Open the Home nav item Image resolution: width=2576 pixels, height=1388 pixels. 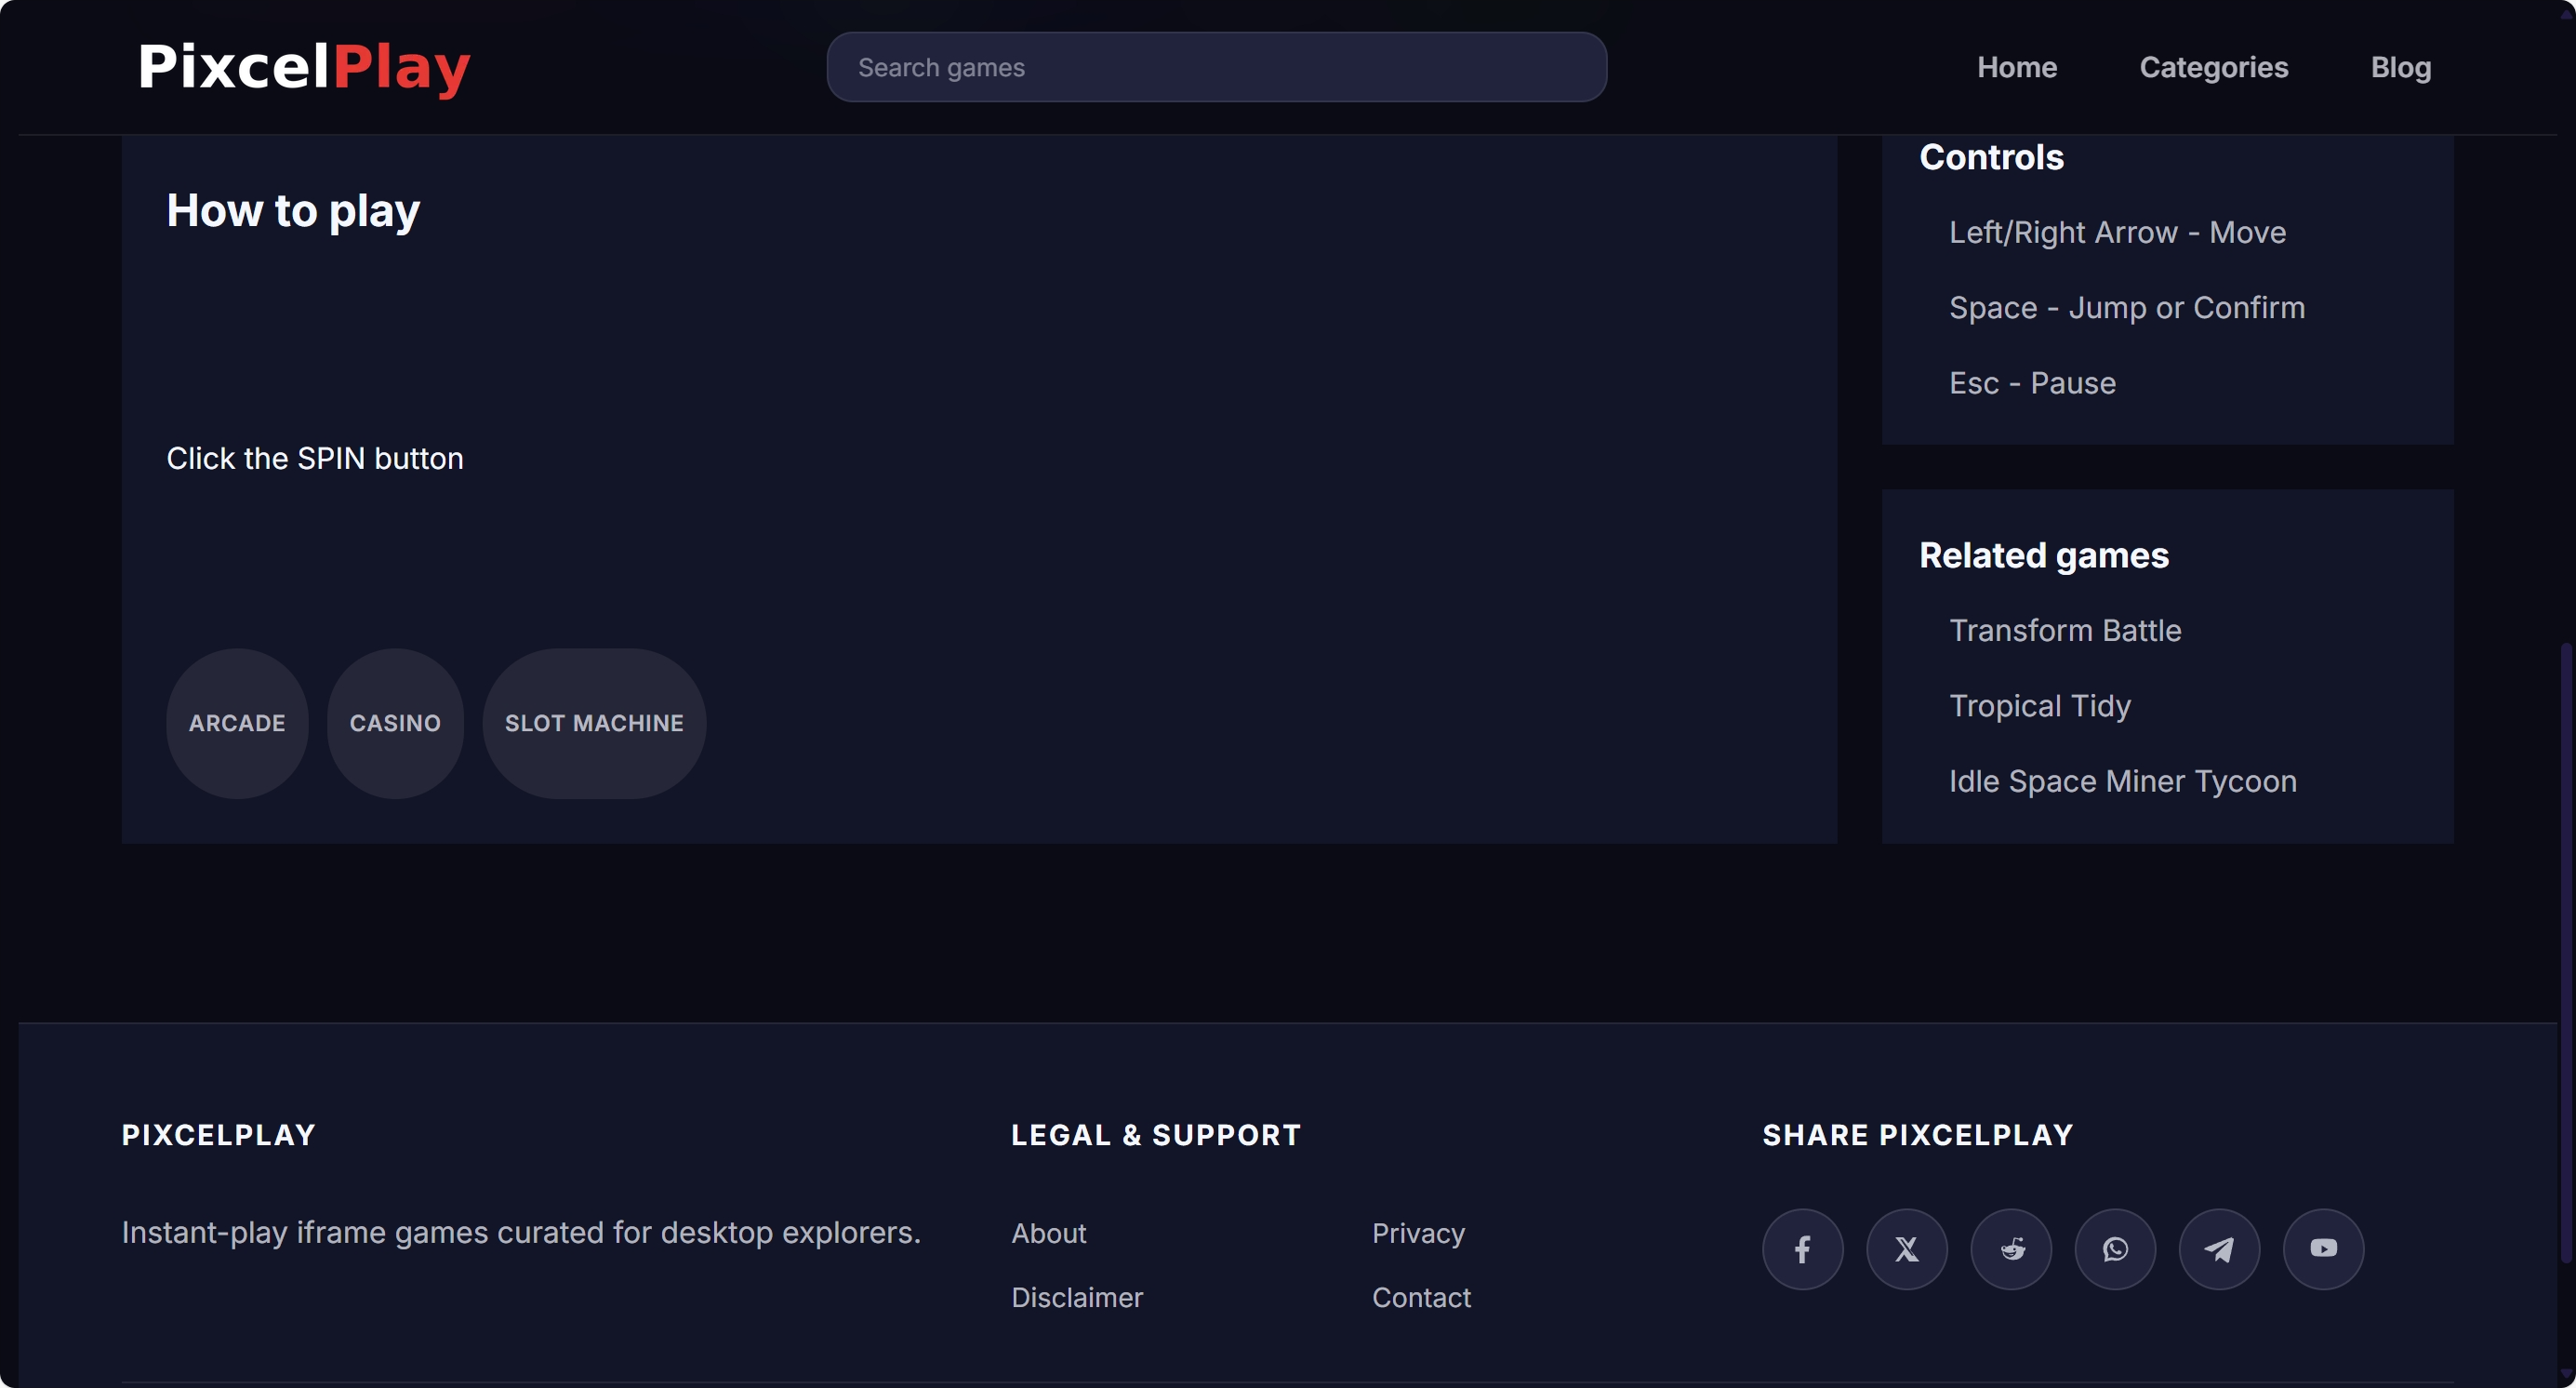tap(2016, 67)
